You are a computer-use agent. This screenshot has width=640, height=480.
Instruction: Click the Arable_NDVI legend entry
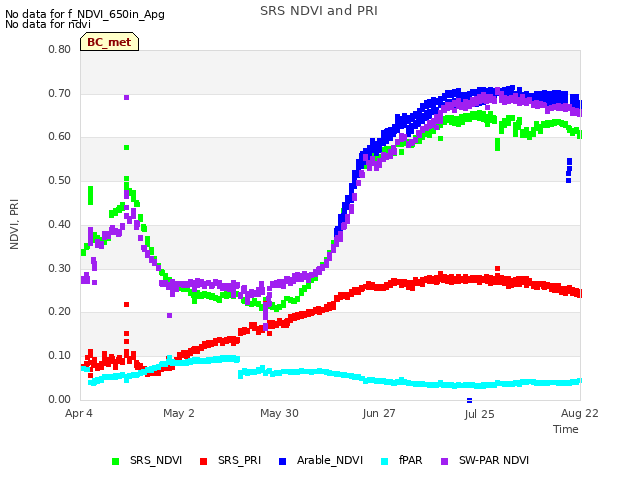click(321, 460)
